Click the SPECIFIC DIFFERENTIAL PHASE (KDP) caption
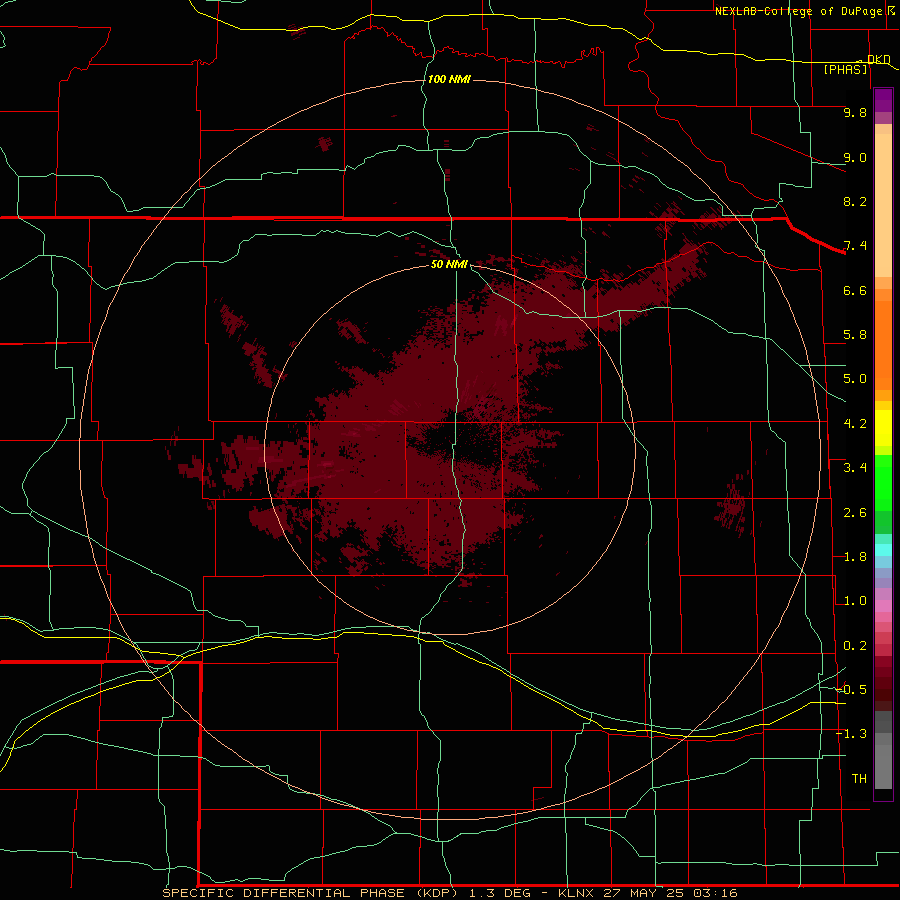The image size is (900, 900). pyautogui.click(x=312, y=893)
